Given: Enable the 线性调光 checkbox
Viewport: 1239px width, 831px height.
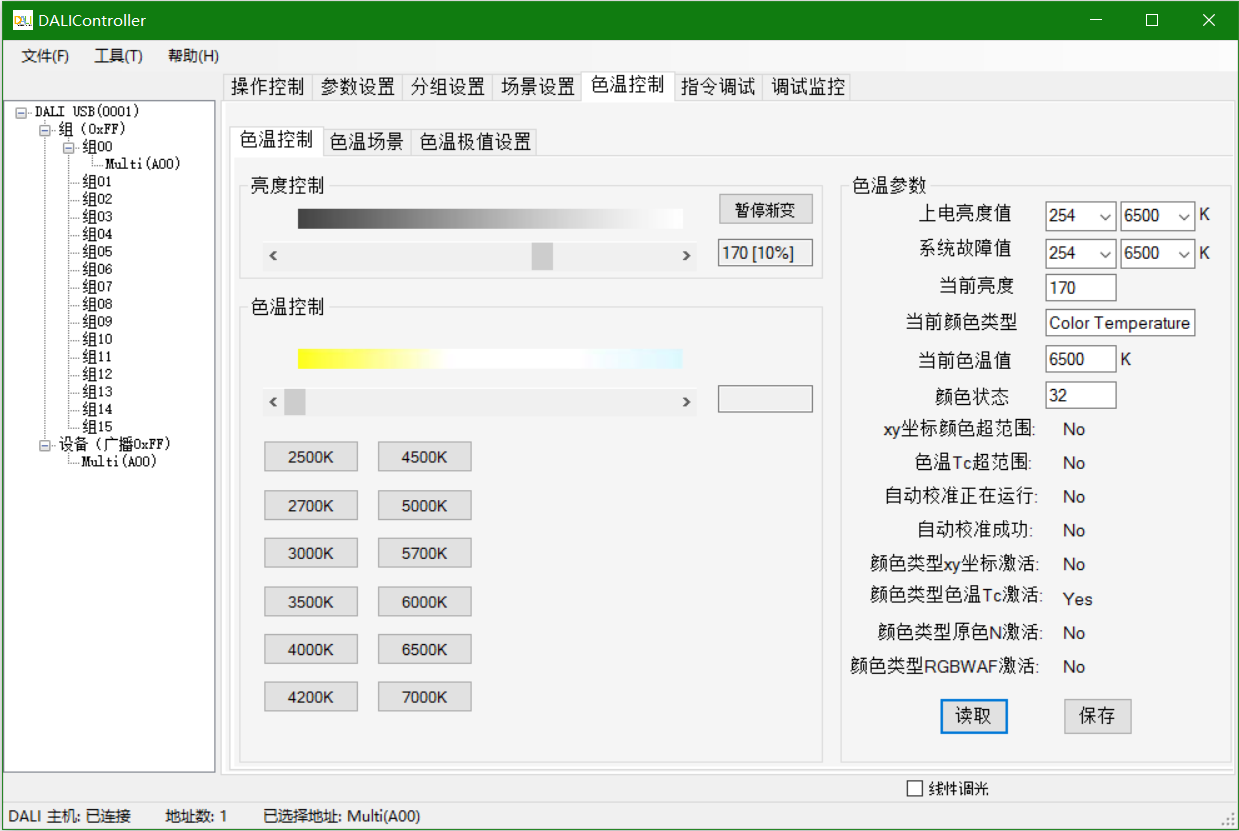Looking at the screenshot, I should (x=914, y=788).
